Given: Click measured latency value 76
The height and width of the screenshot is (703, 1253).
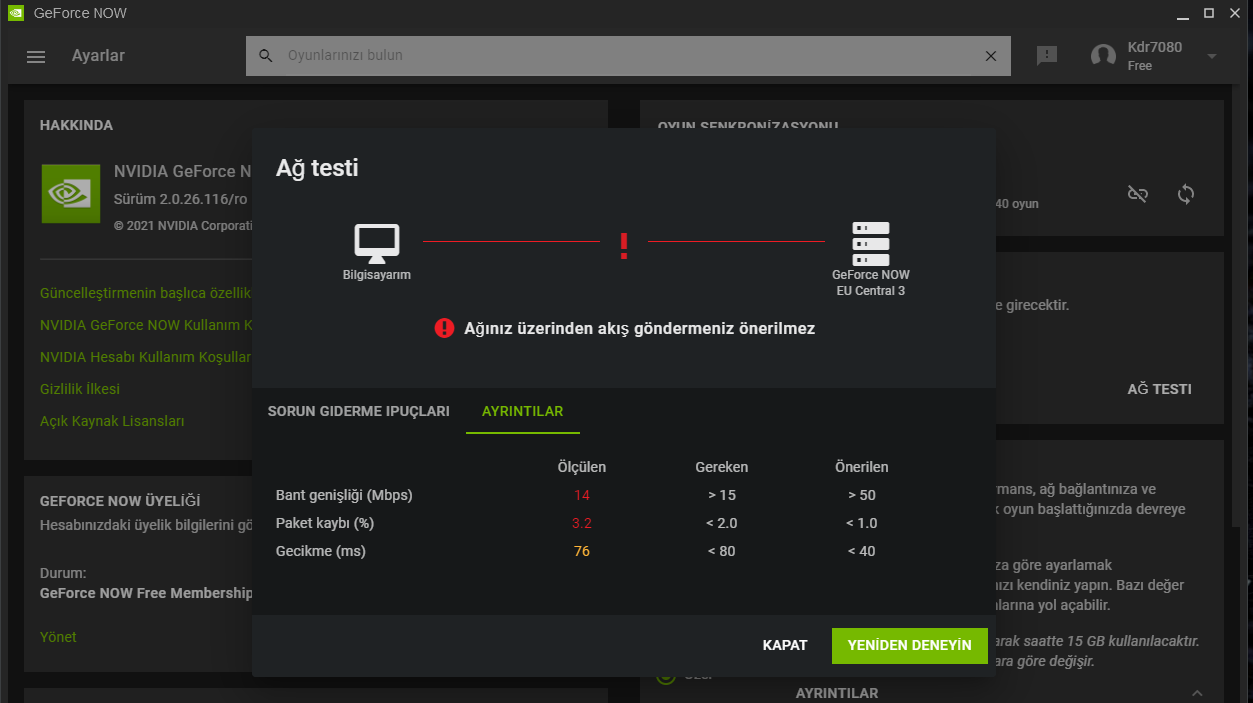Looking at the screenshot, I should click(x=582, y=551).
